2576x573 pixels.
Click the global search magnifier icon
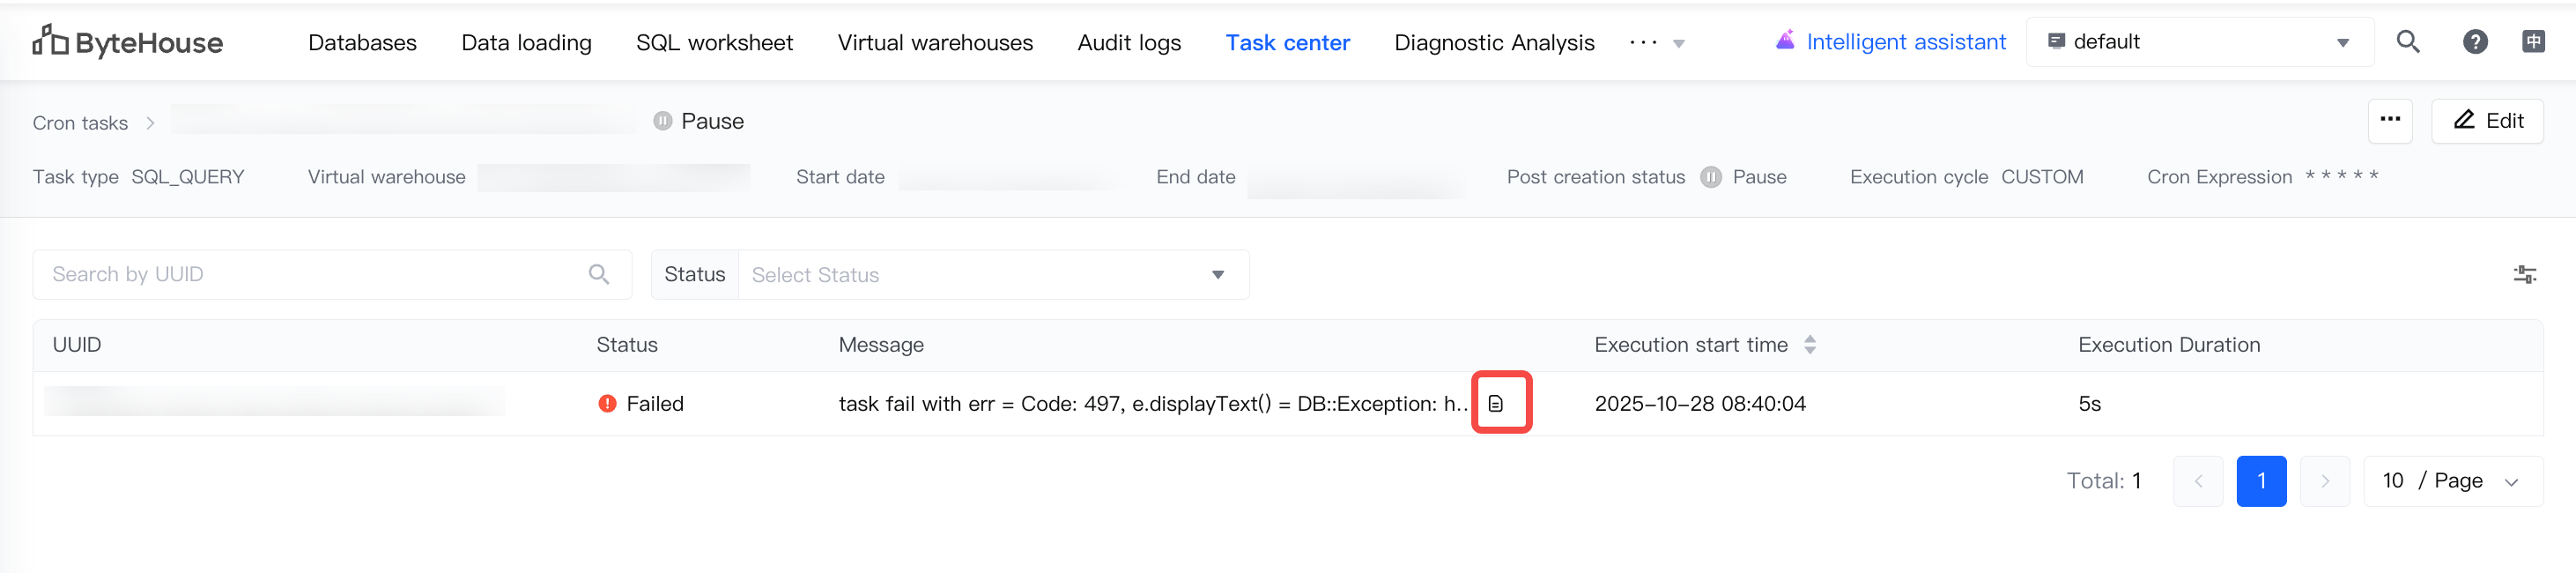2408,42
